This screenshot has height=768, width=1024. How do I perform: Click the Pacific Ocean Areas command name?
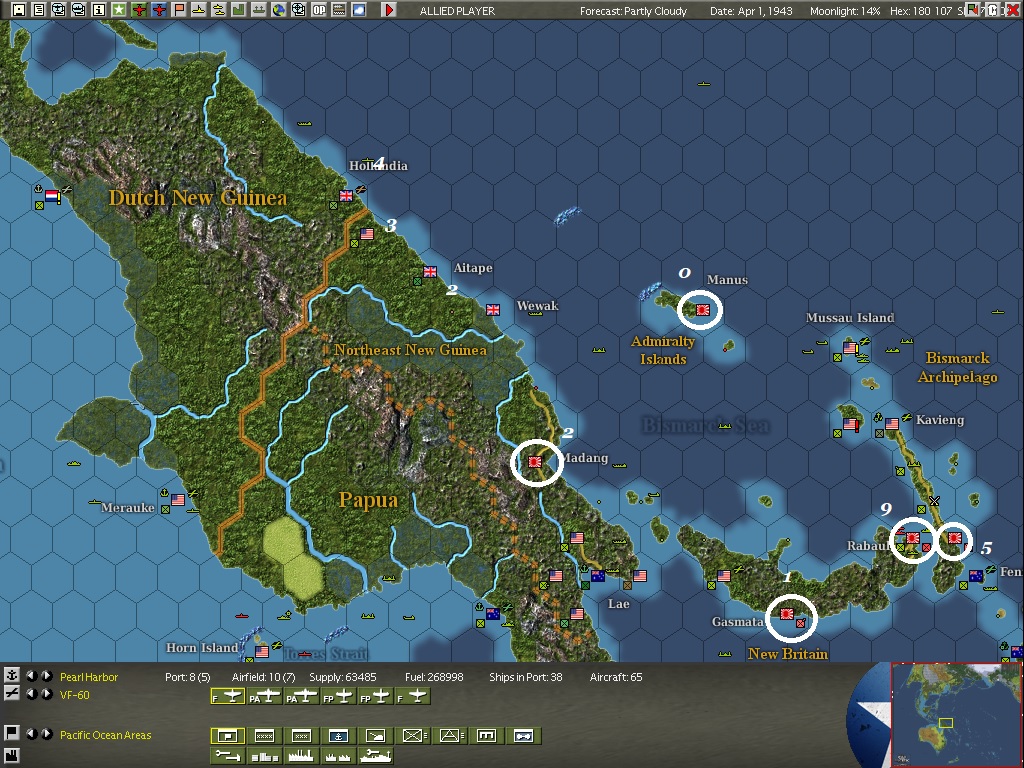105,735
